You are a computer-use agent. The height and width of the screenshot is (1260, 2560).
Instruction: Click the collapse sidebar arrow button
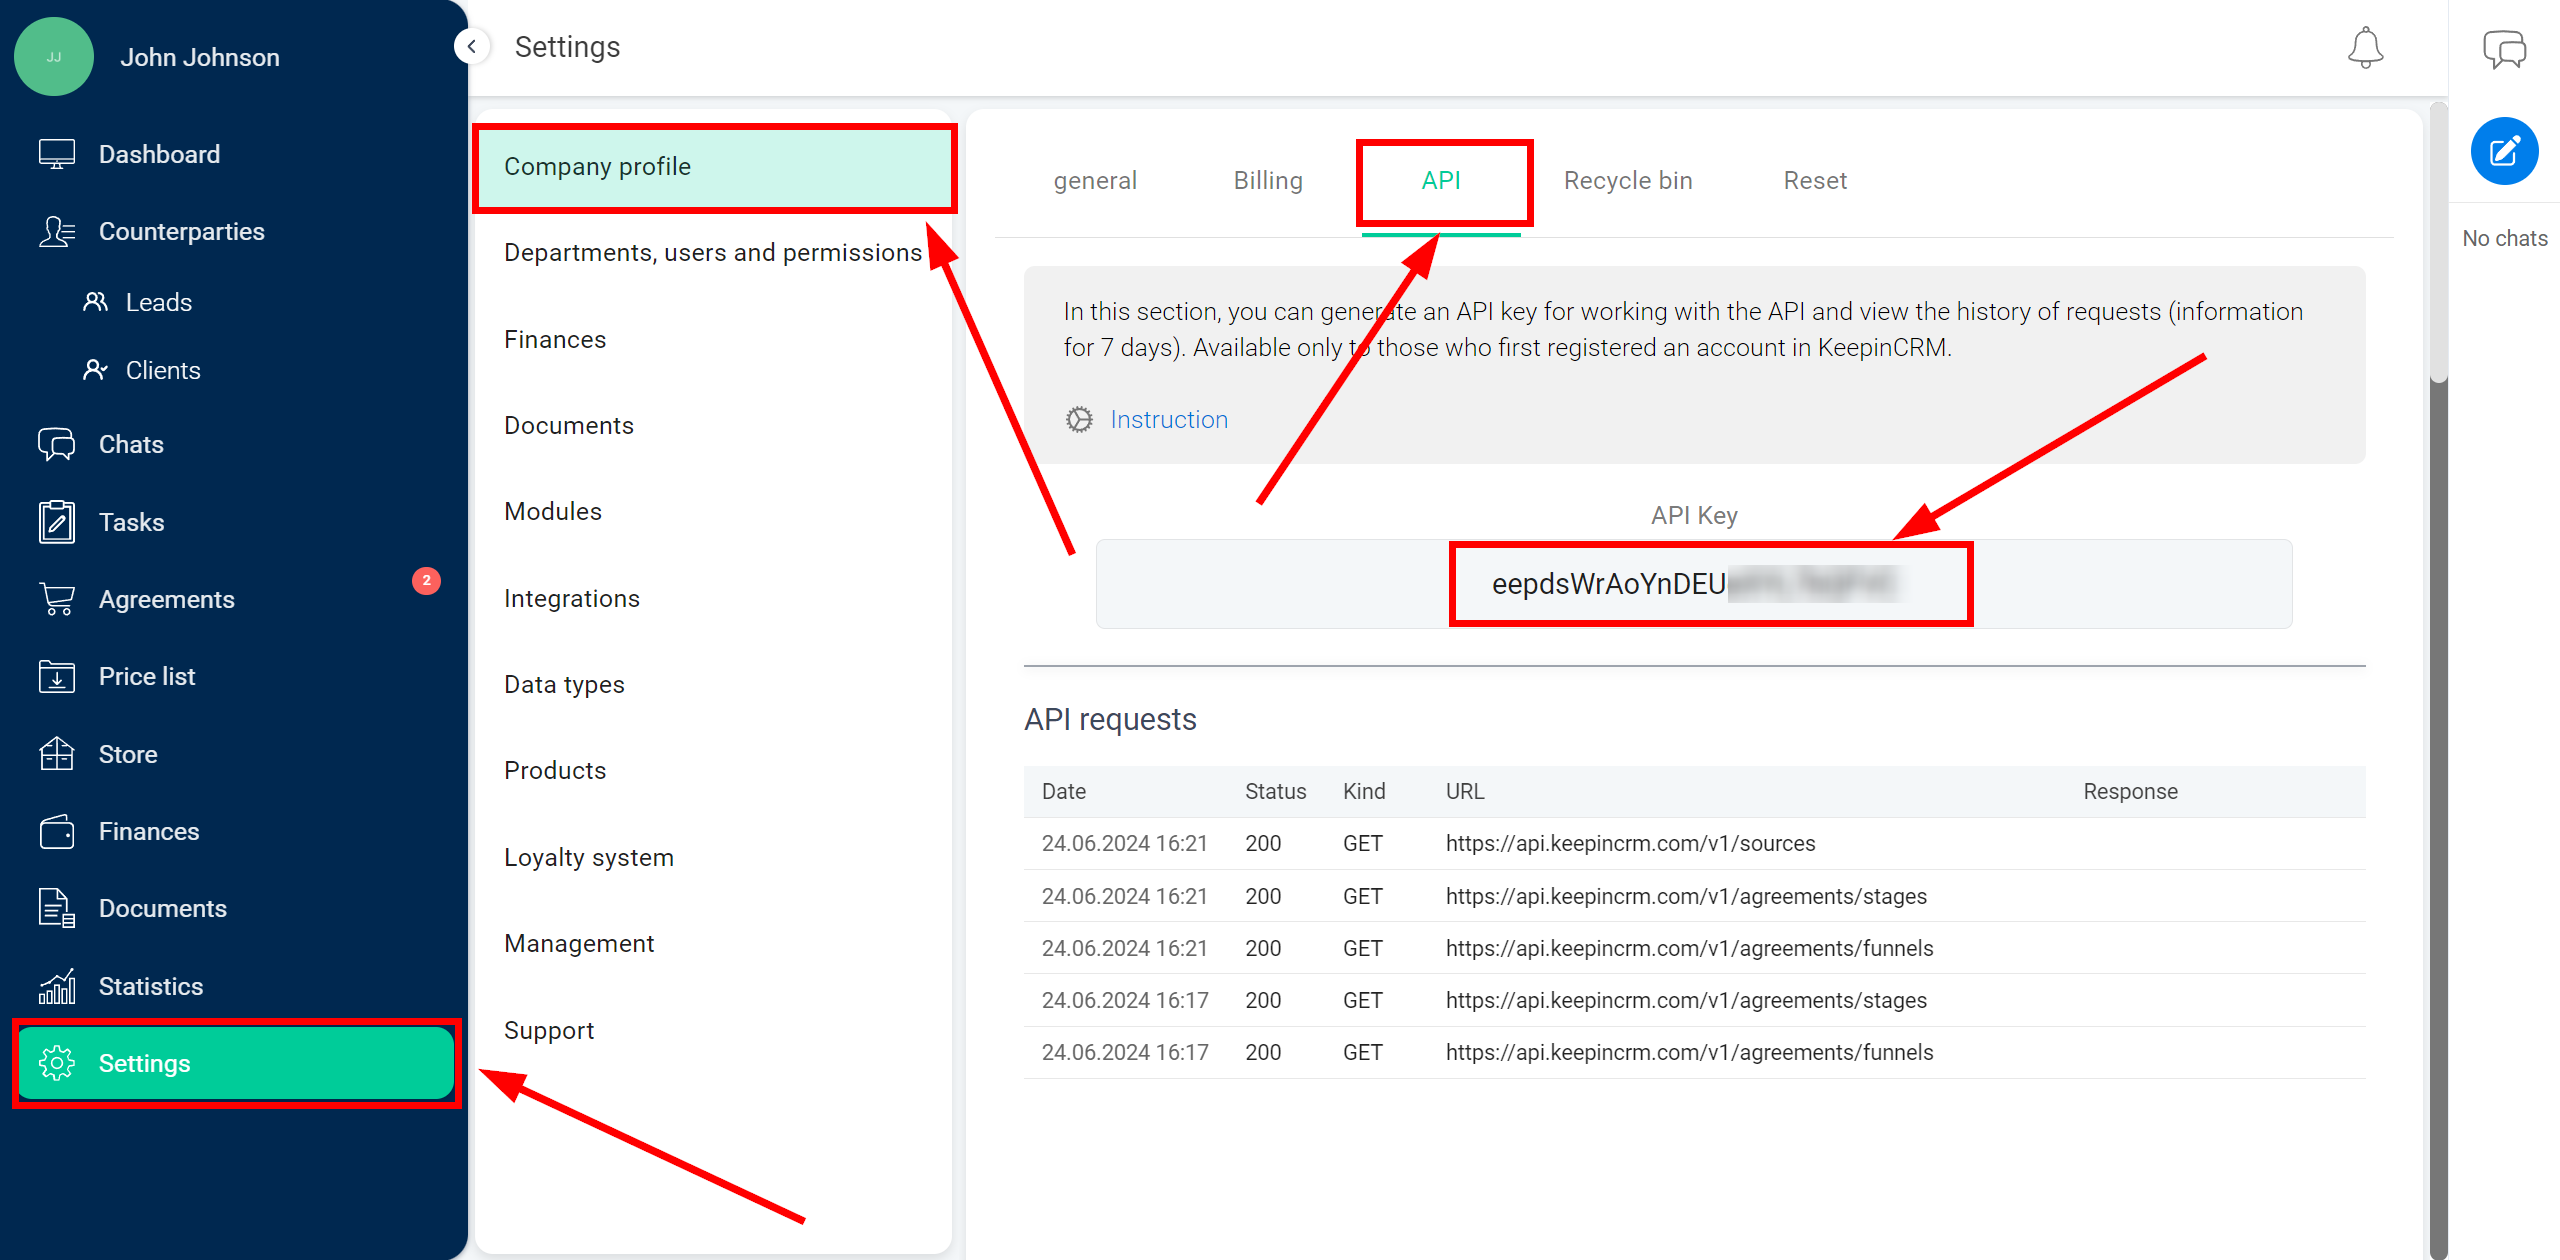[470, 46]
